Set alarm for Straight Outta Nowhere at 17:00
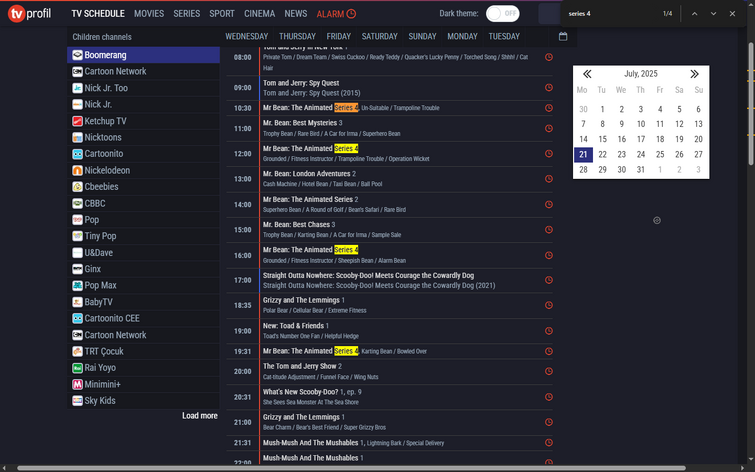 pyautogui.click(x=548, y=280)
